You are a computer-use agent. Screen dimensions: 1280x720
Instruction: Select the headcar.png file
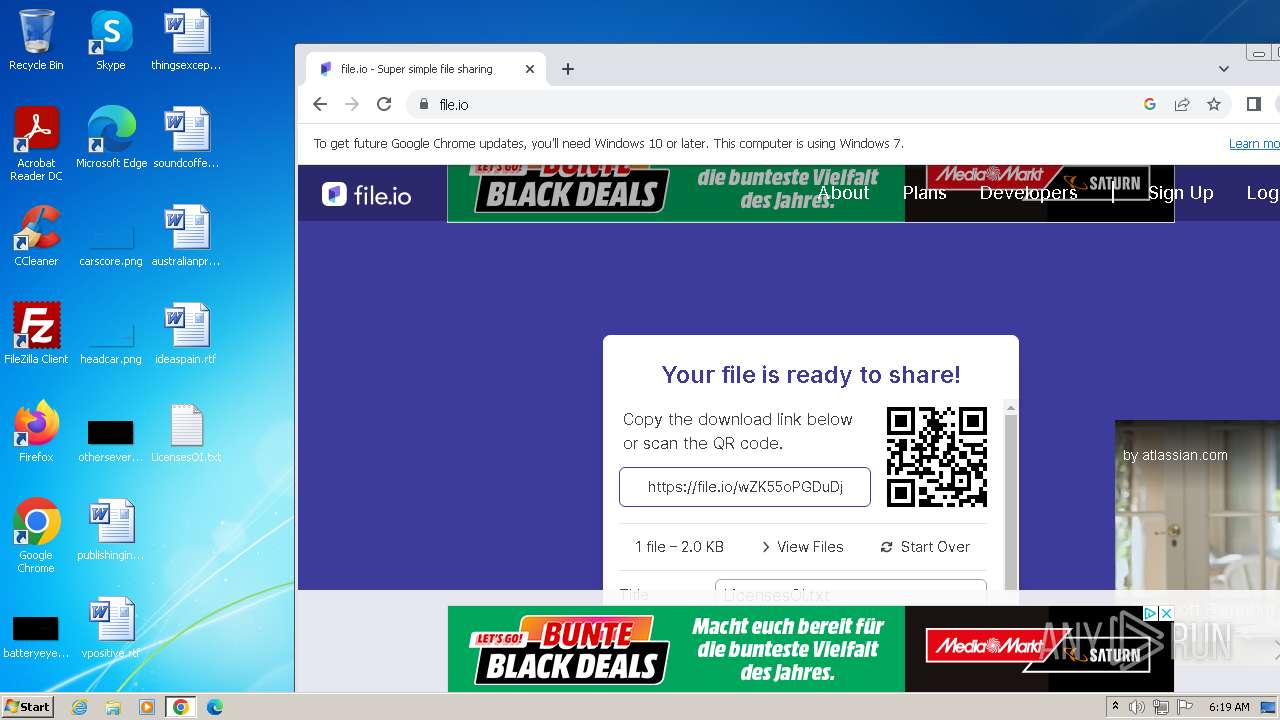[x=111, y=343]
